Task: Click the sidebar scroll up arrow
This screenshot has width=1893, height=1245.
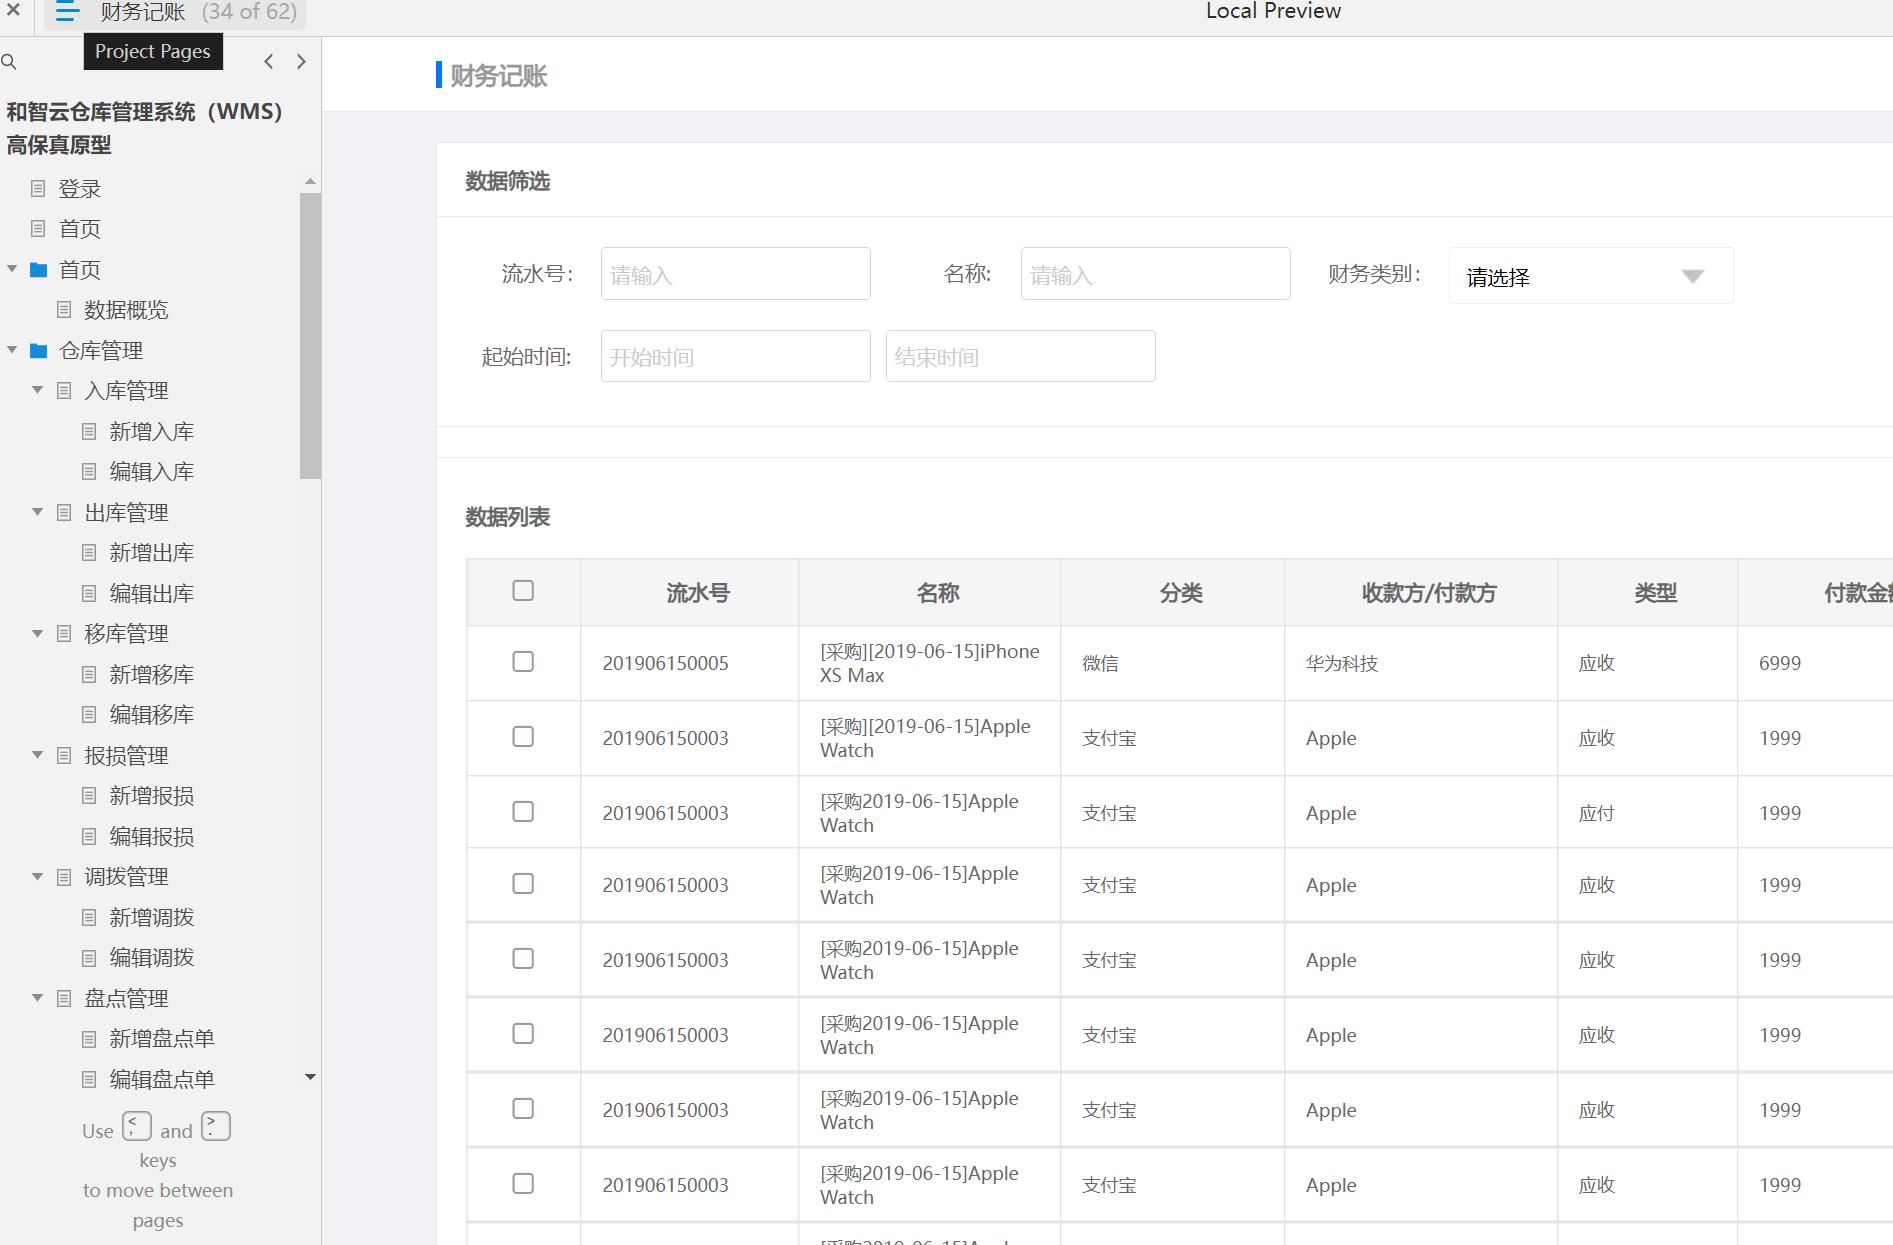Action: pyautogui.click(x=310, y=182)
